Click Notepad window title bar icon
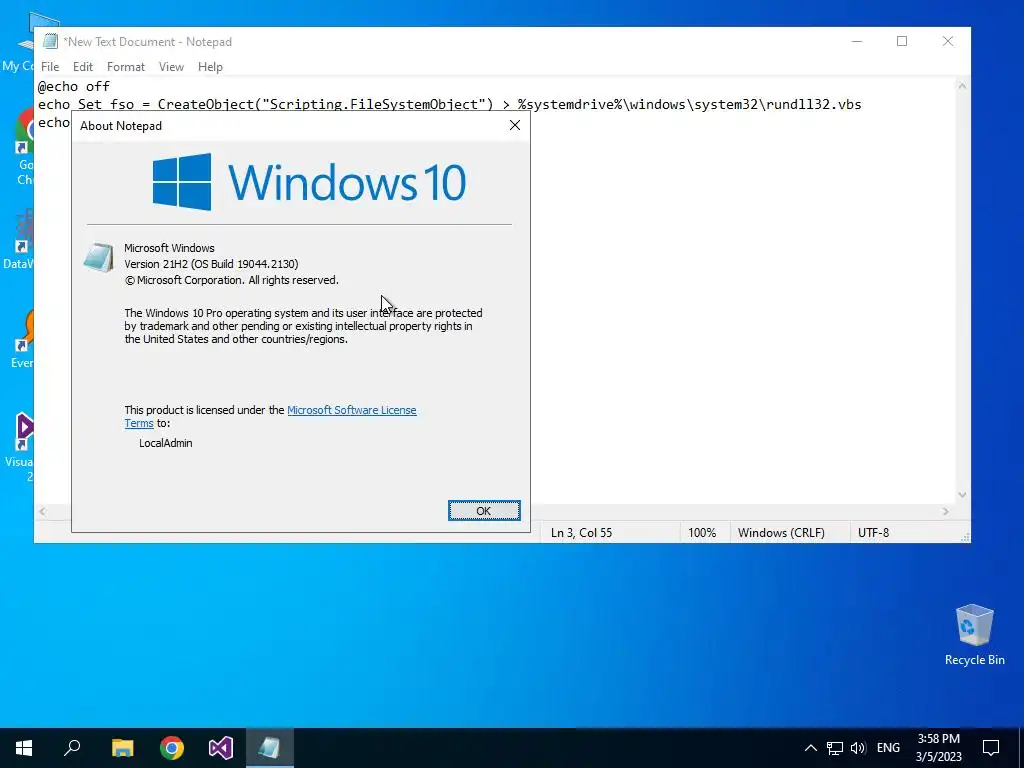Image resolution: width=1024 pixels, height=768 pixels. (50, 41)
